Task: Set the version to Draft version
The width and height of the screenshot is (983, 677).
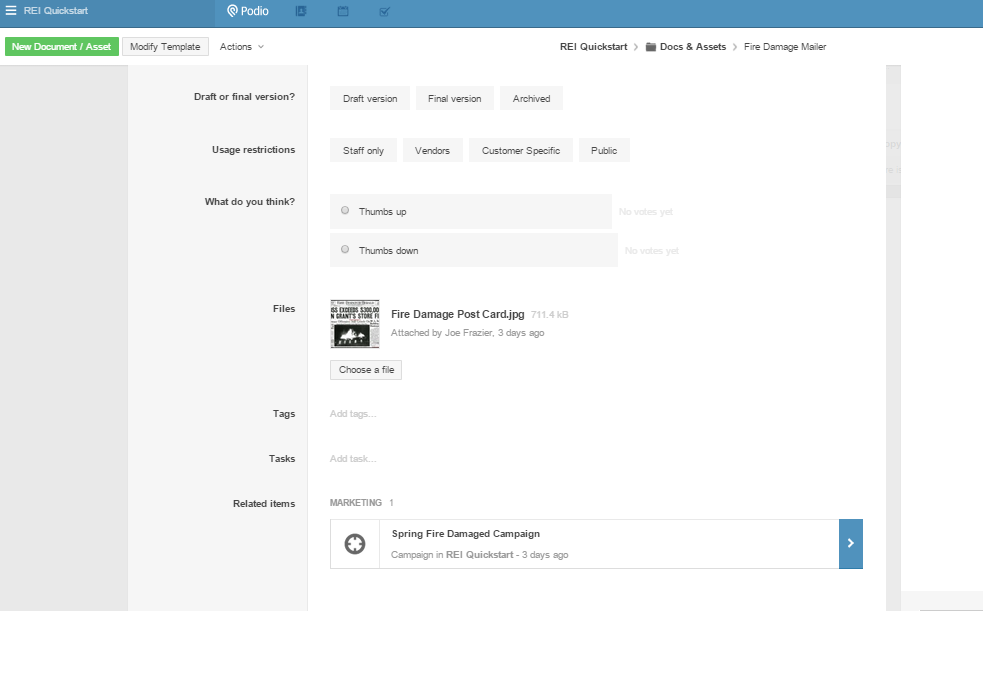Action: 370,98
